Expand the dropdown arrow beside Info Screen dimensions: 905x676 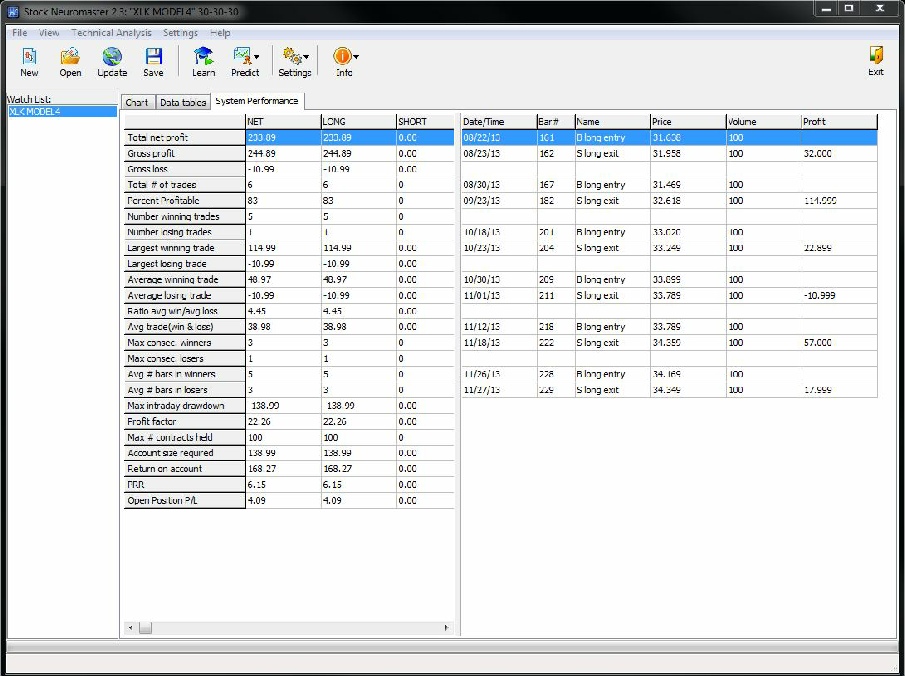[356, 57]
